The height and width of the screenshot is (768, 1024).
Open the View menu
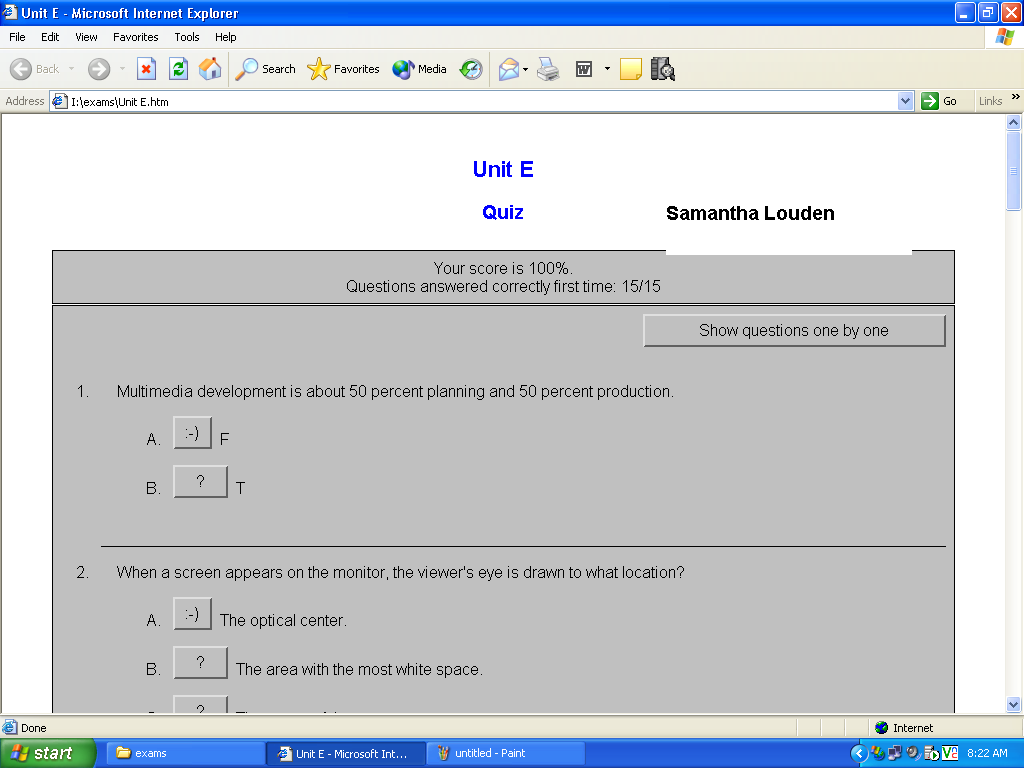coord(87,37)
